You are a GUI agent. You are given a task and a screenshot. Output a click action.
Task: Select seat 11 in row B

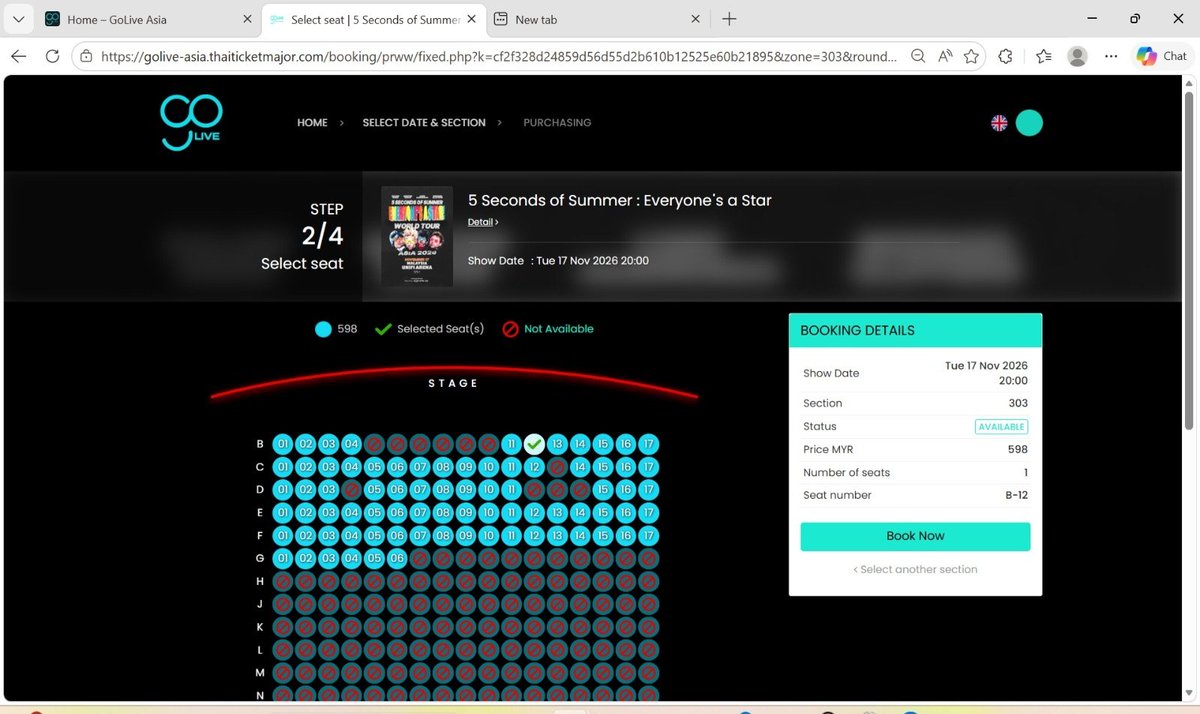click(x=511, y=444)
